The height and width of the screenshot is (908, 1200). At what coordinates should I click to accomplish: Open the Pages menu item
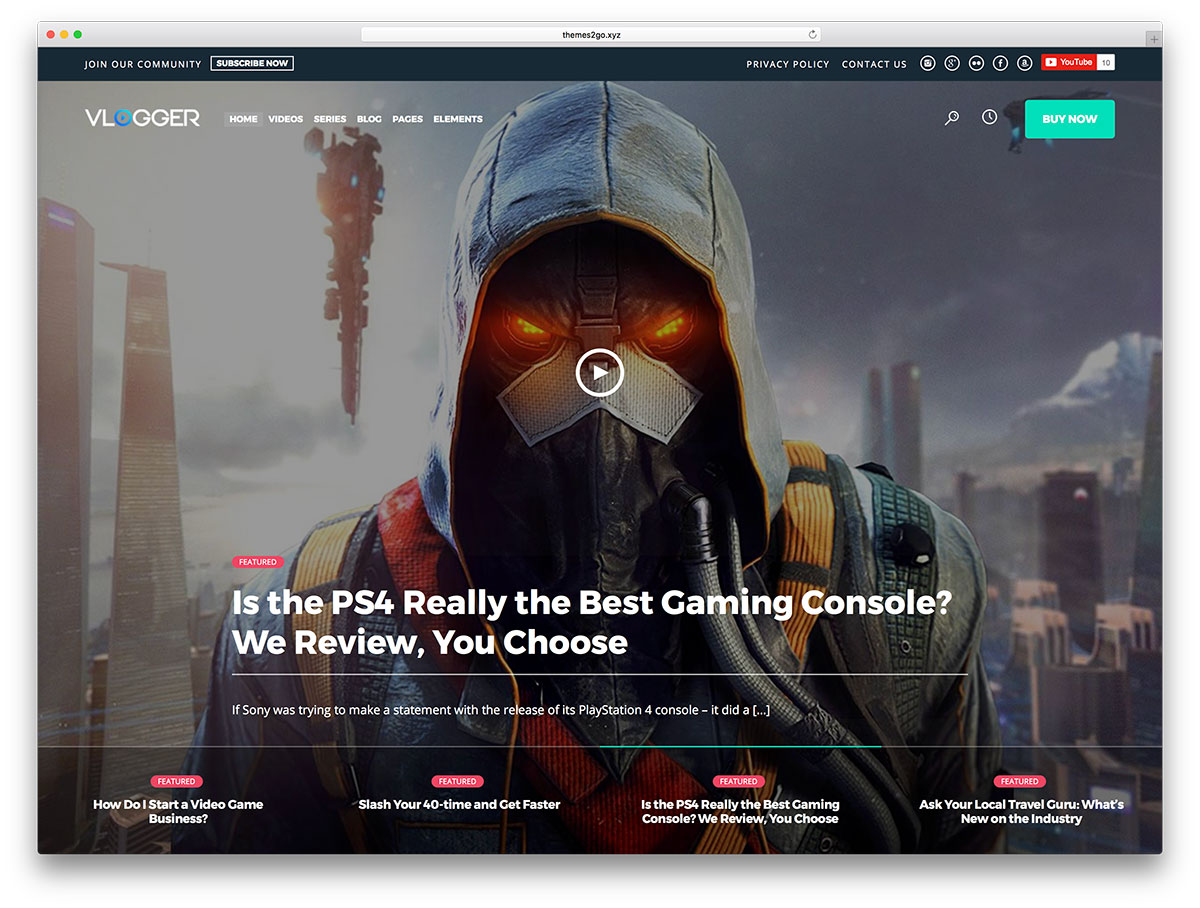coord(407,119)
